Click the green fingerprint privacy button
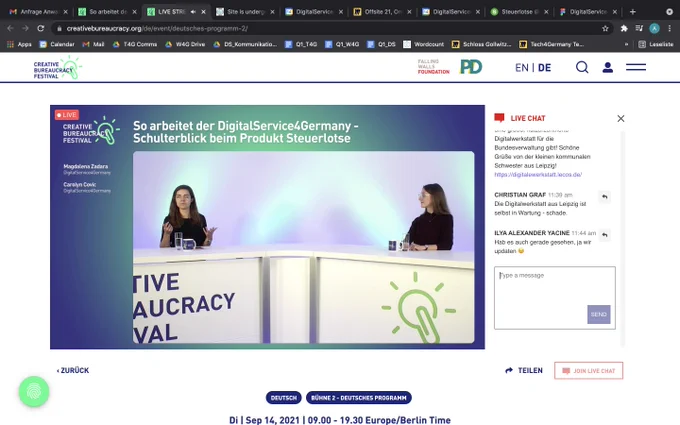This screenshot has height=425, width=680. 34,392
